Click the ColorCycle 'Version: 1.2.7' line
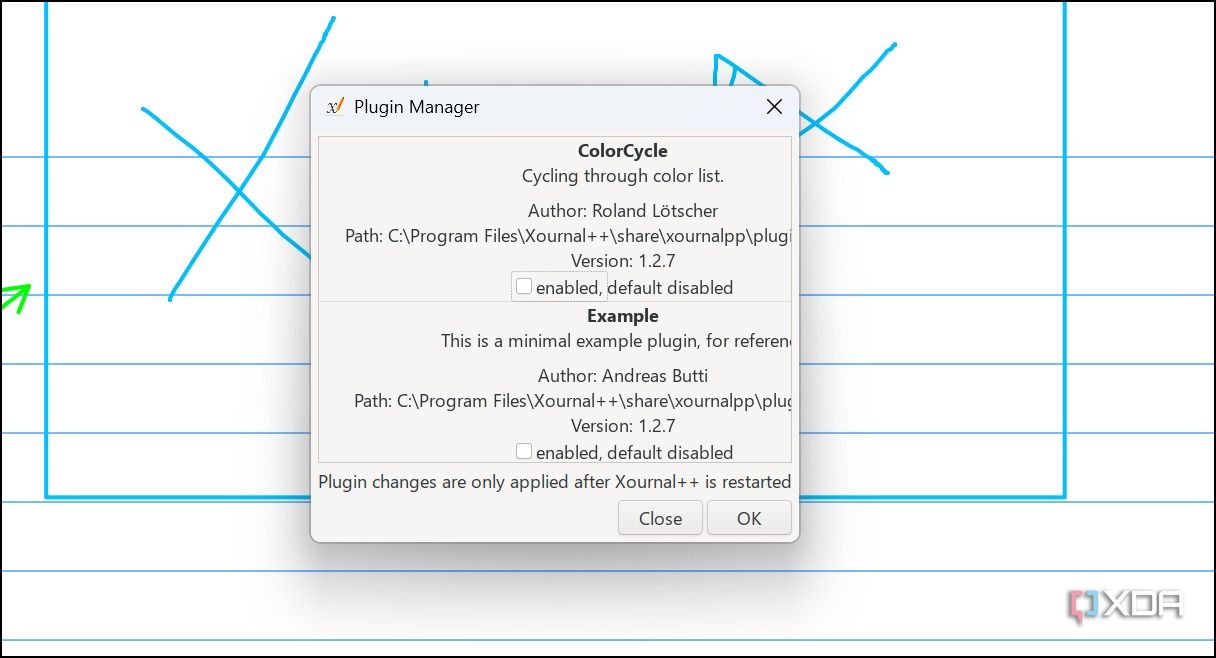The height and width of the screenshot is (658, 1216). [622, 261]
